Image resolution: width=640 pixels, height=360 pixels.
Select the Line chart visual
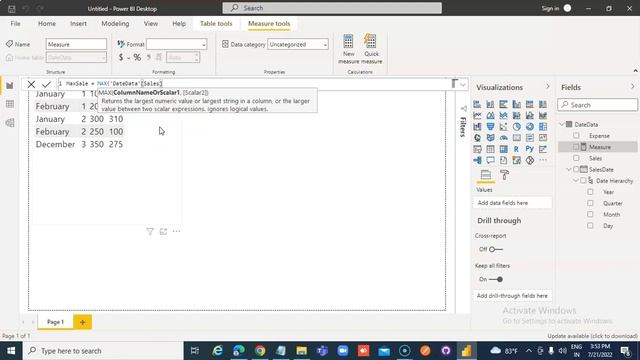477,116
